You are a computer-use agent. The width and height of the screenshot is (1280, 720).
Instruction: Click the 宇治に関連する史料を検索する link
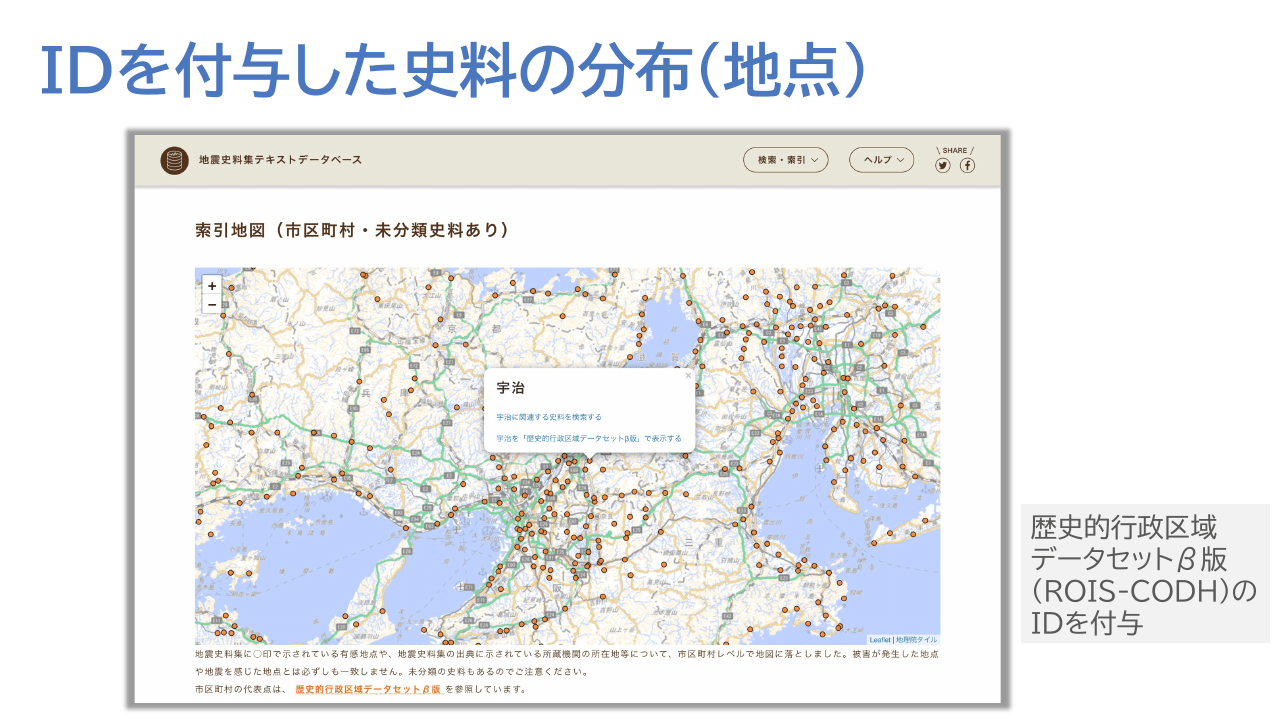click(549, 417)
